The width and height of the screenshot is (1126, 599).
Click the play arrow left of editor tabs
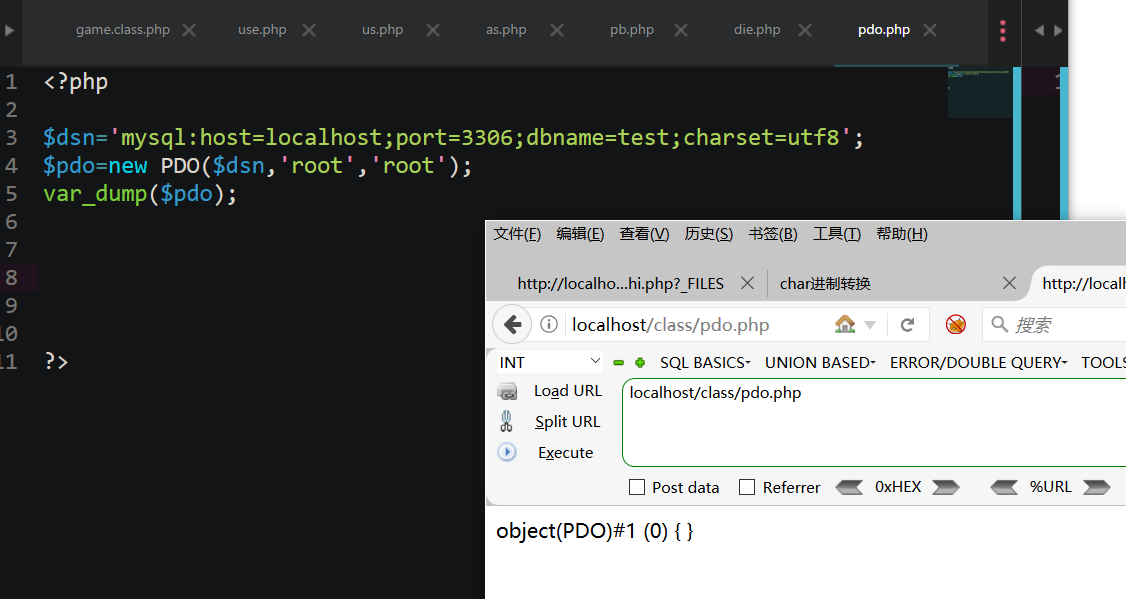tap(9, 30)
